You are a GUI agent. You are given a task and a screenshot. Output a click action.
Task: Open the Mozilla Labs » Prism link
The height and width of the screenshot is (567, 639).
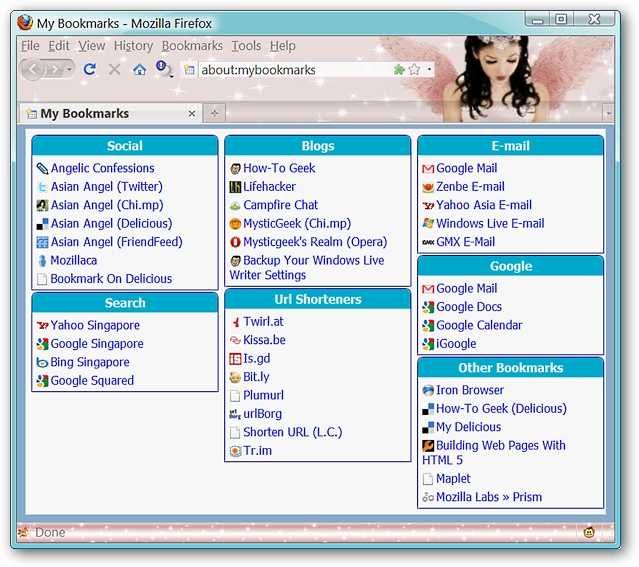(489, 497)
